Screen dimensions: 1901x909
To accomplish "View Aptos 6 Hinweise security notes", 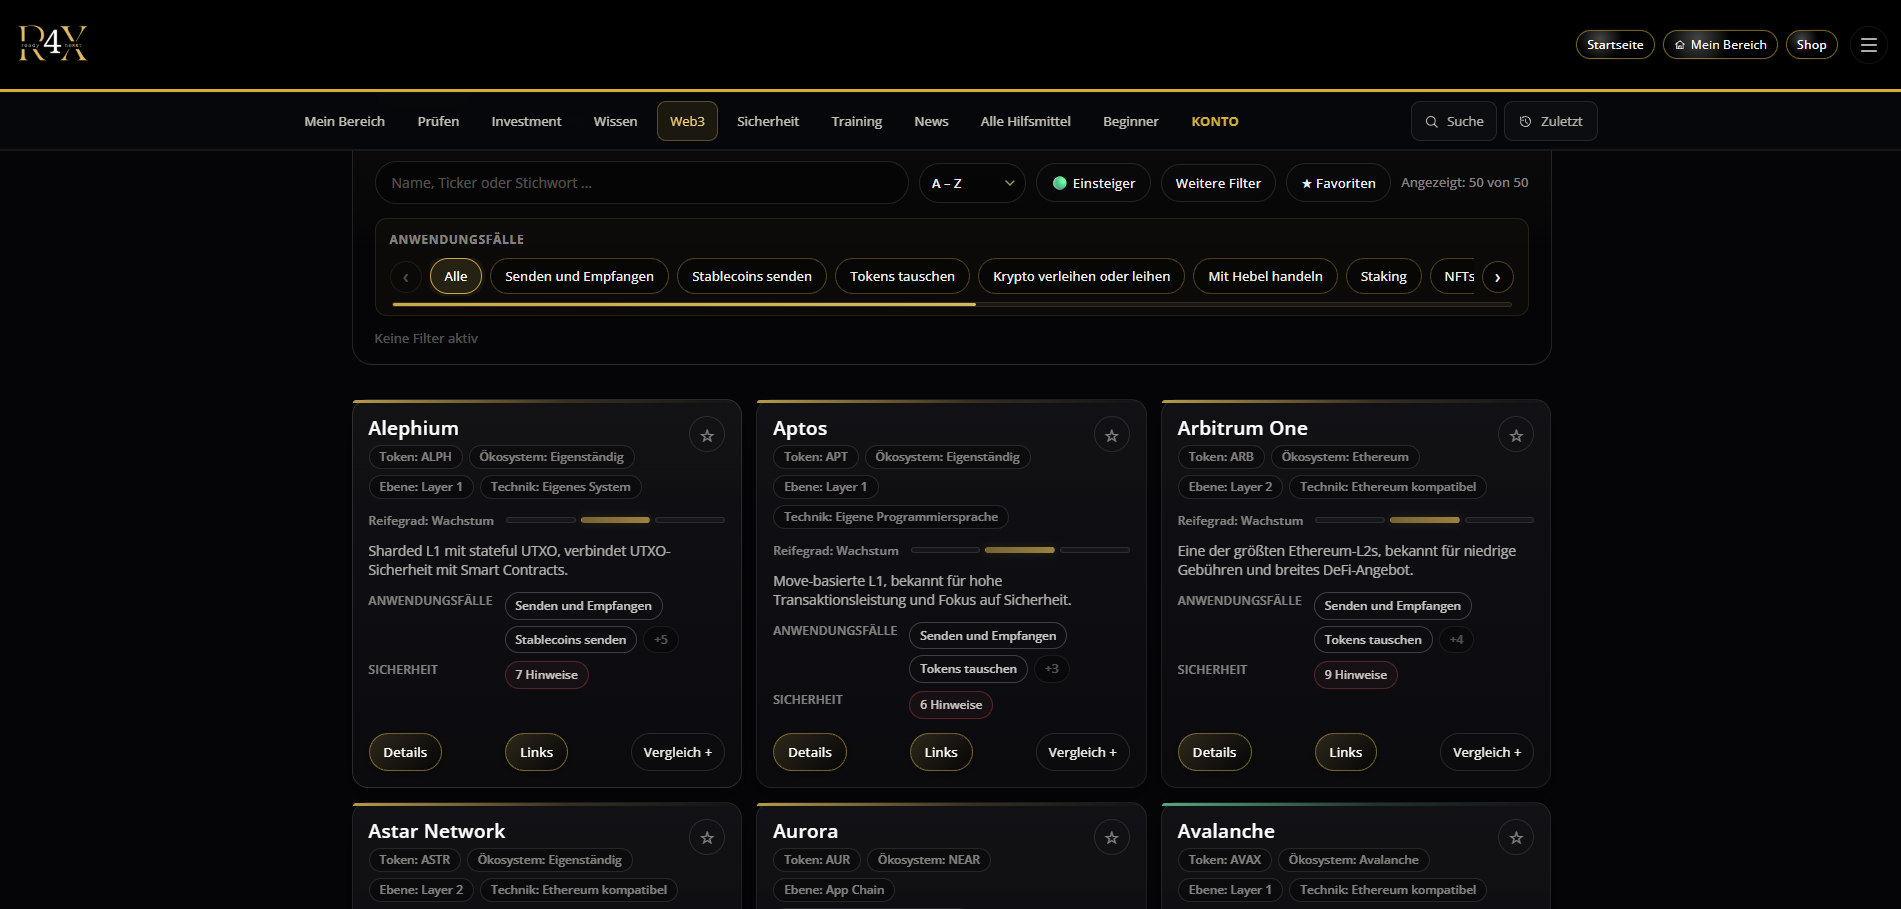I will tap(950, 705).
